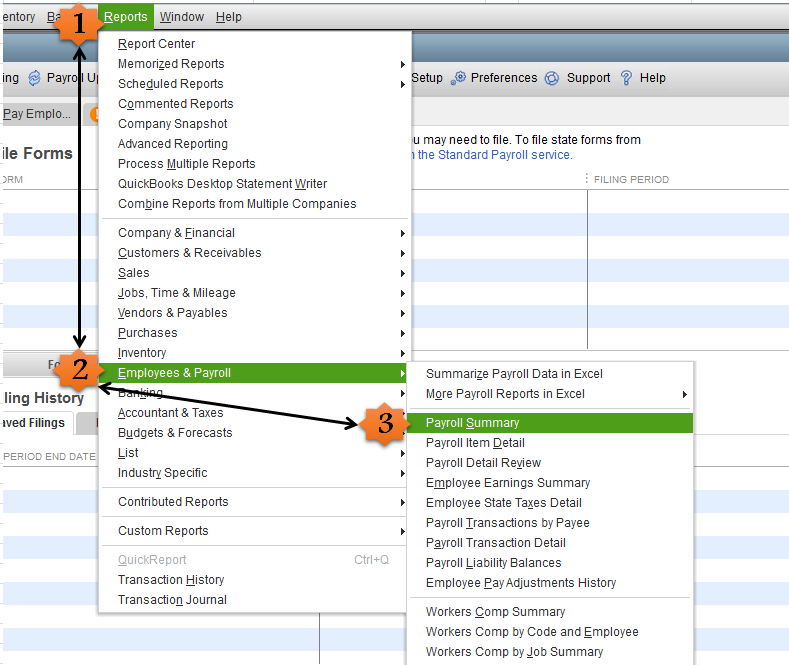Click the Standard Payroll service link
This screenshot has width=789, height=665.
pyautogui.click(x=495, y=155)
